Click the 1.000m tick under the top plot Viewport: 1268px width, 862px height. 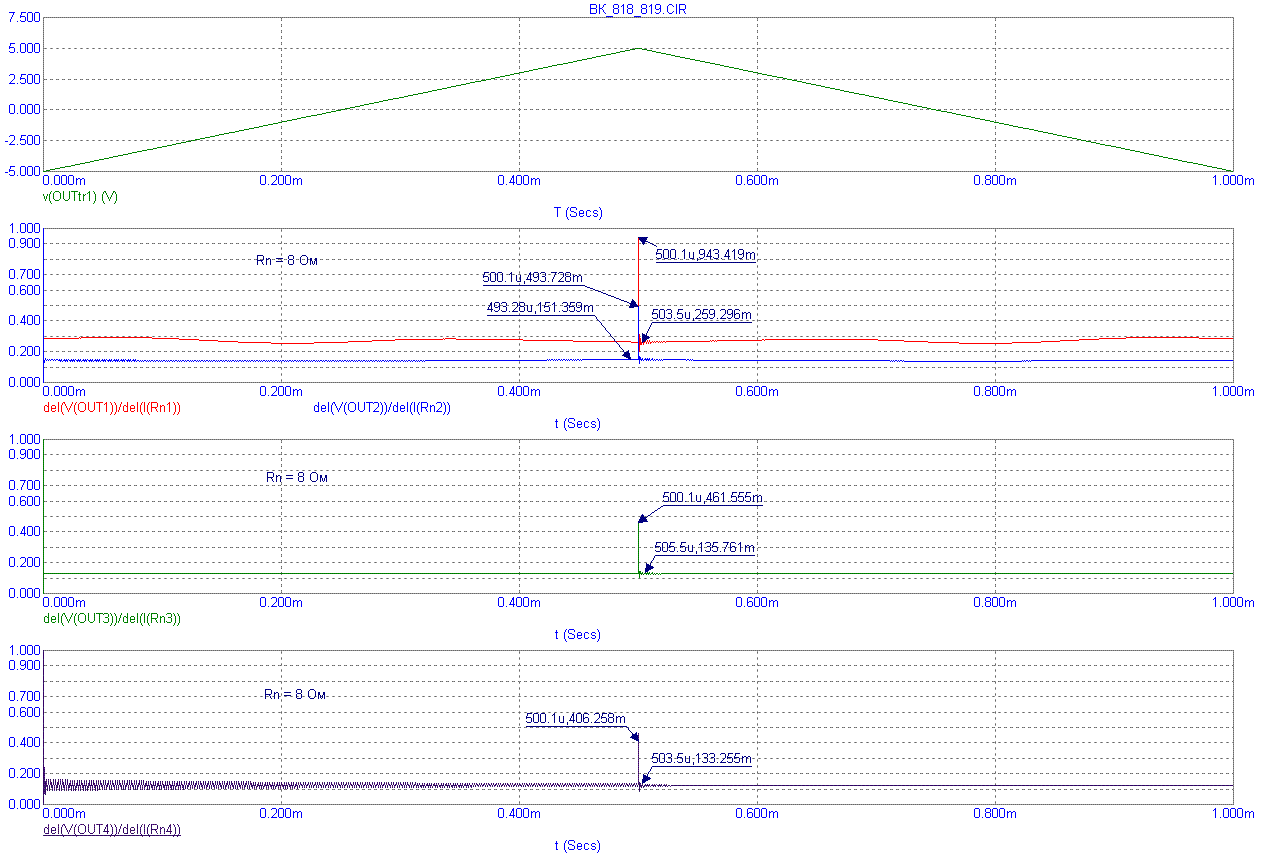click(1233, 181)
